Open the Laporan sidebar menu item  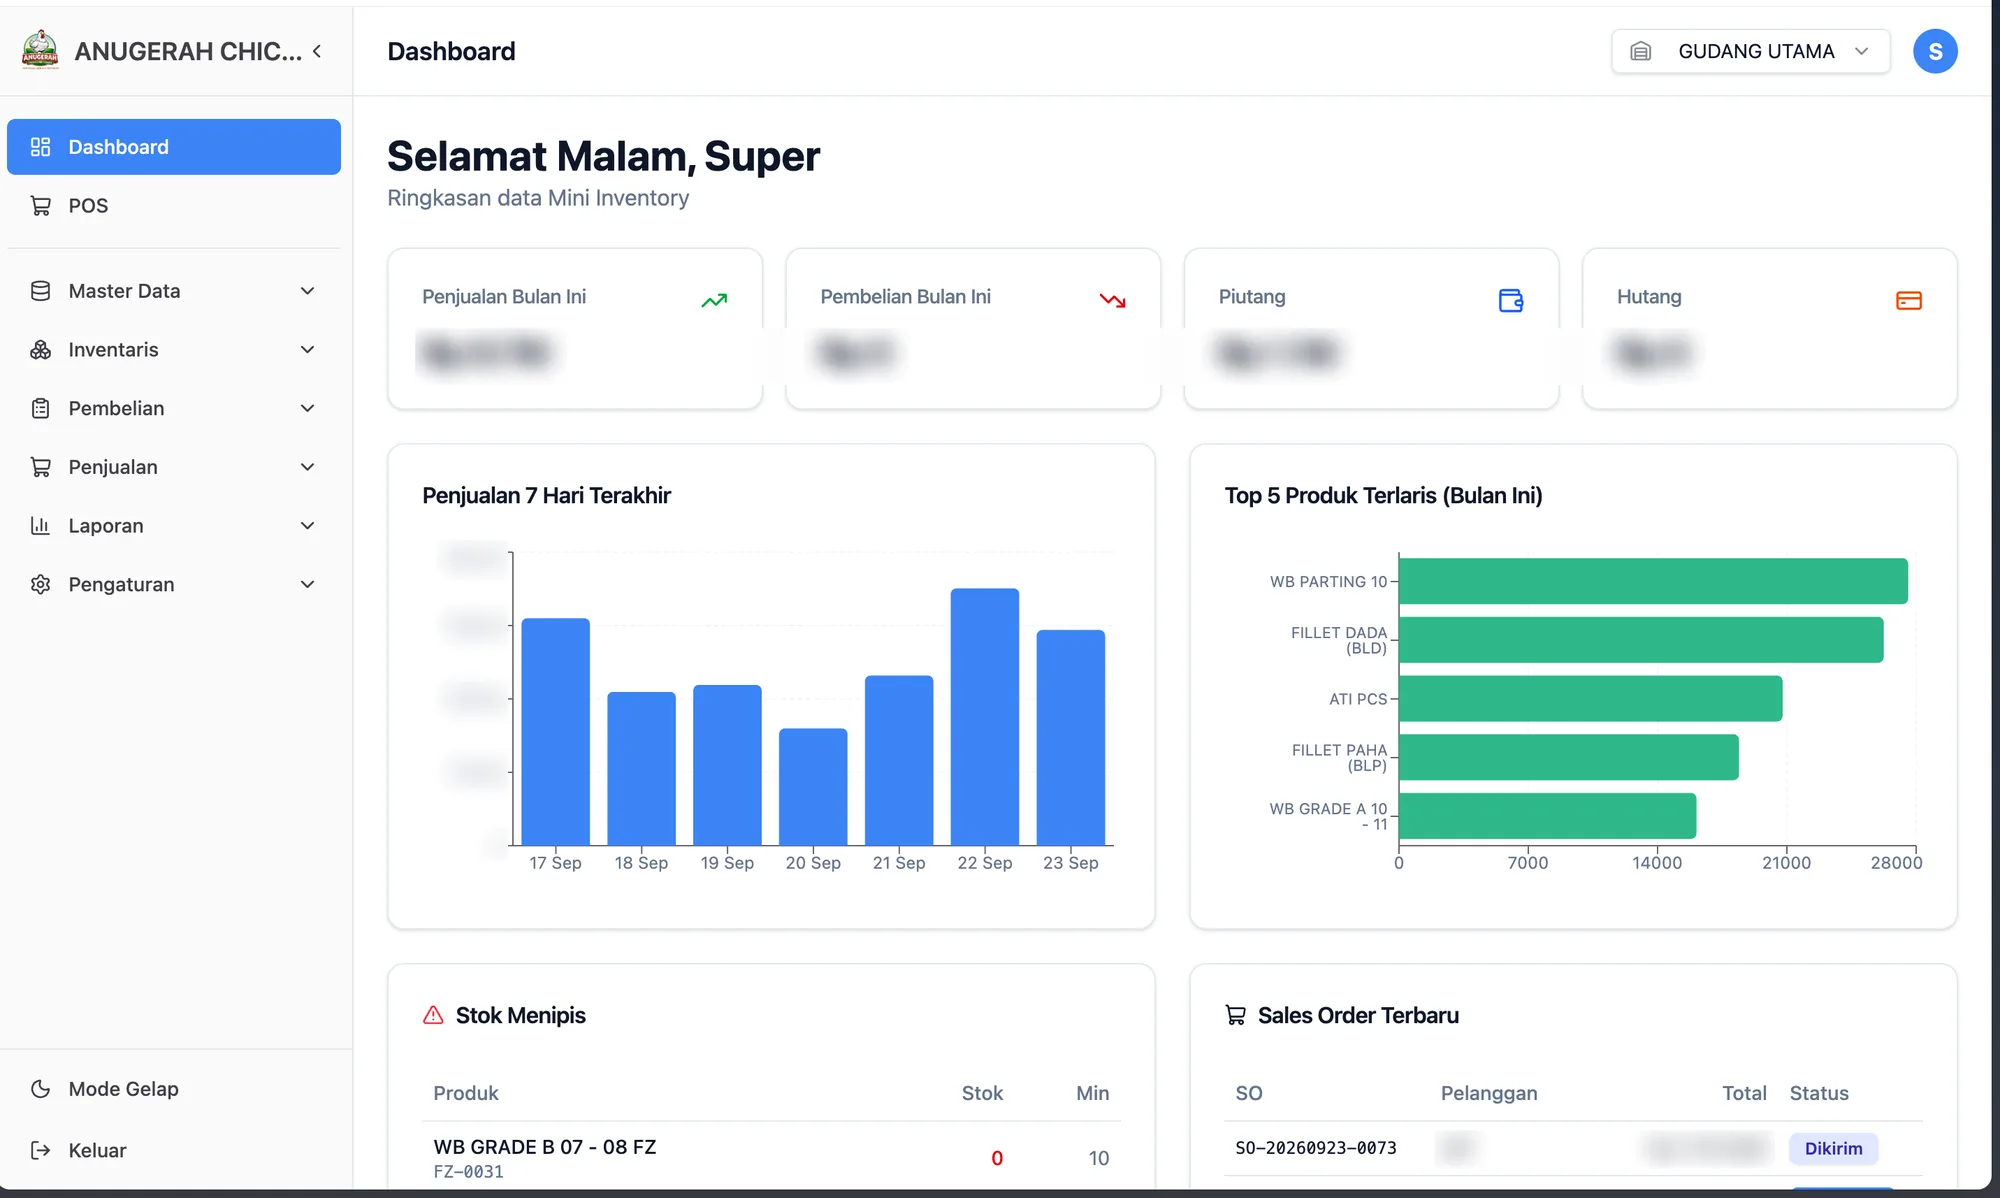click(174, 526)
